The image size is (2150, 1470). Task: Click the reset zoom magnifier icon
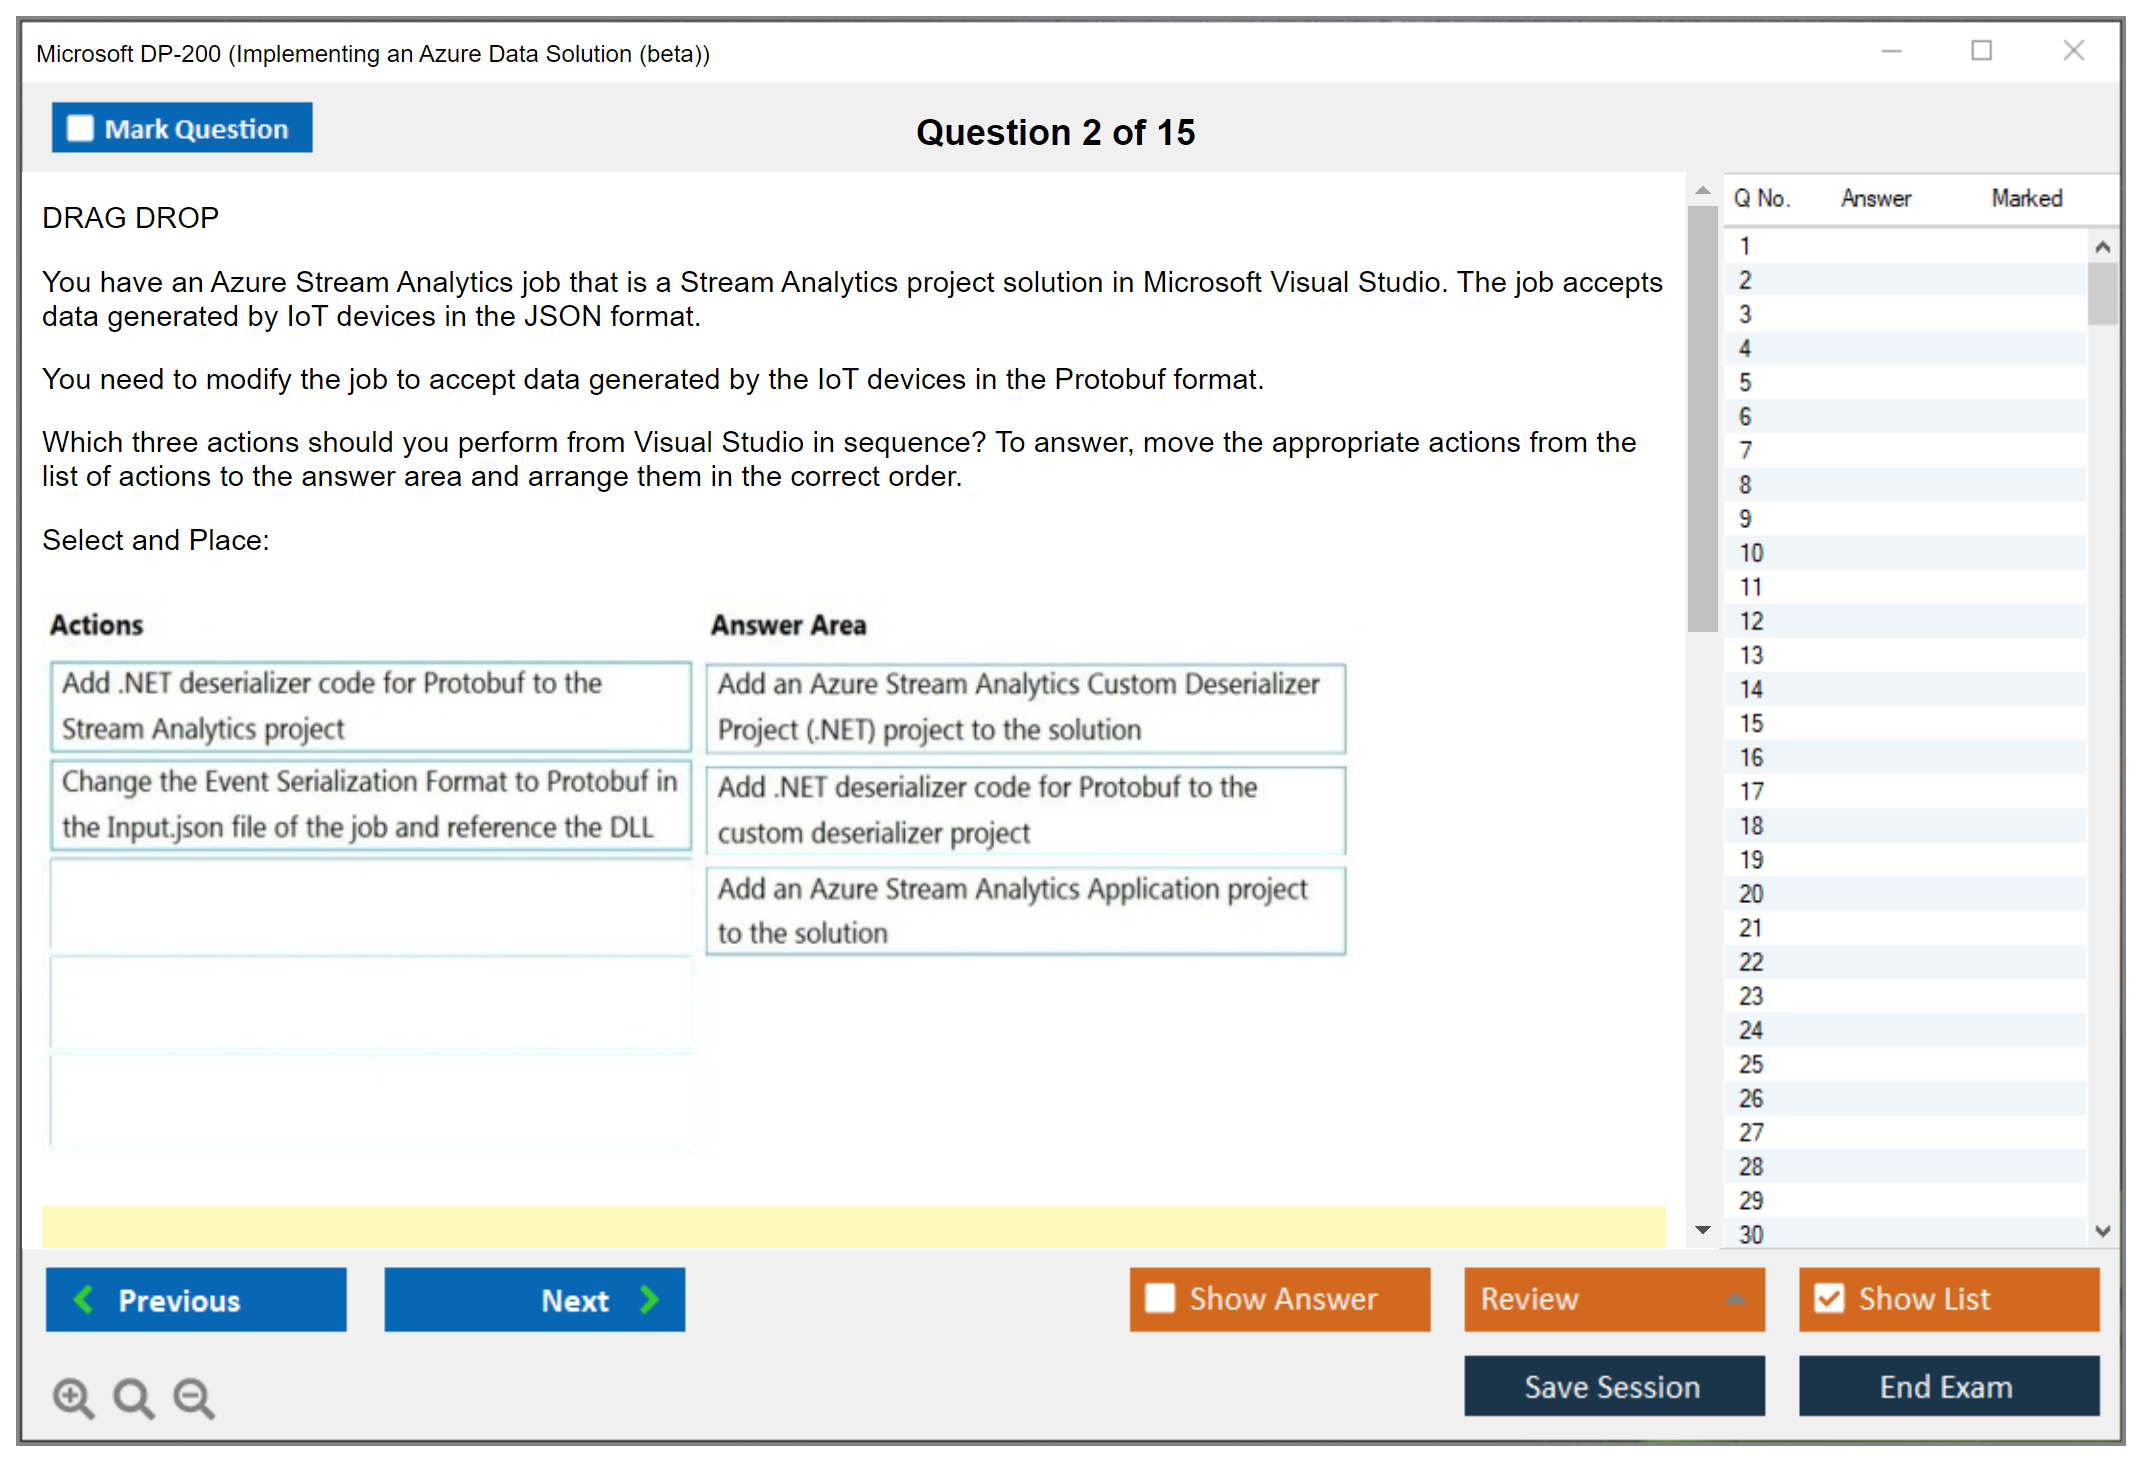pyautogui.click(x=133, y=1397)
